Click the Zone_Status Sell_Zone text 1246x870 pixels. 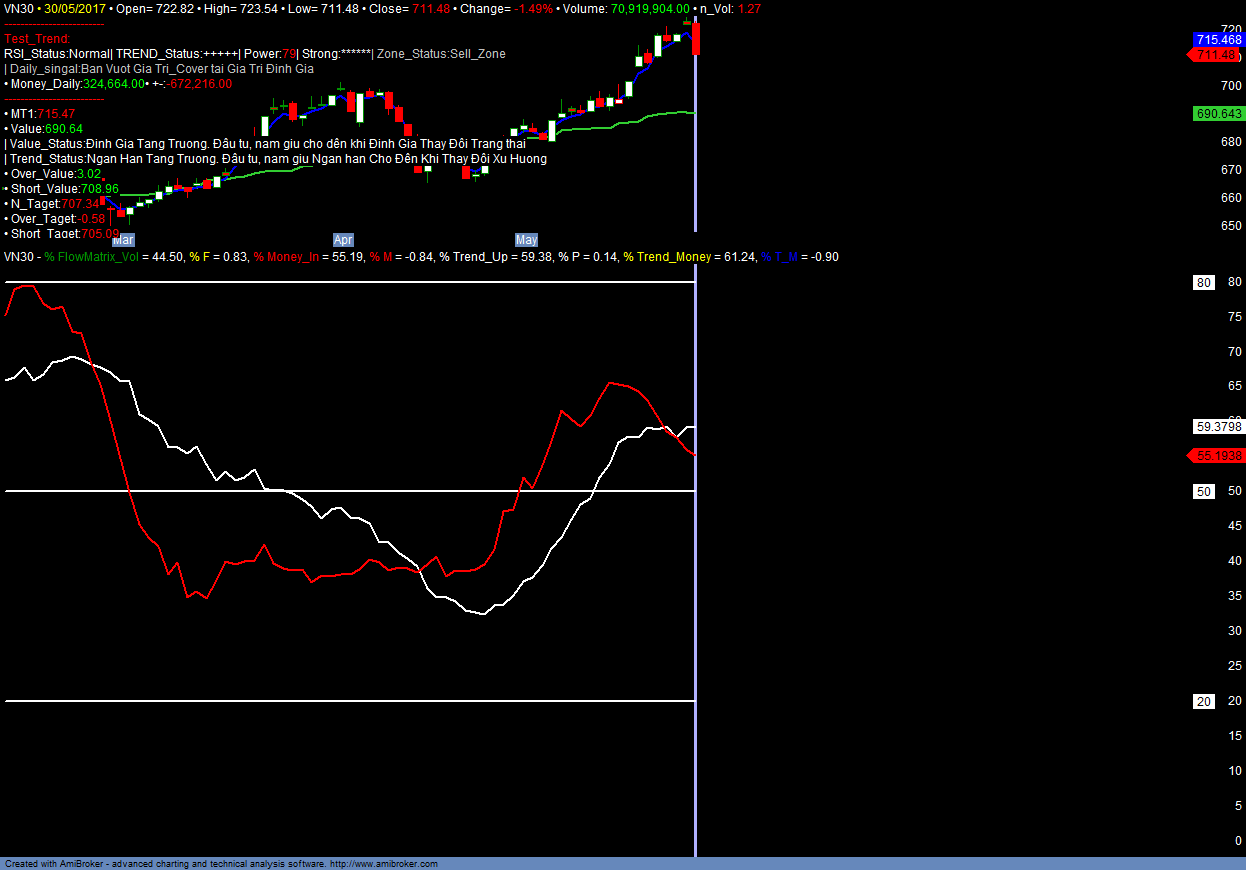pos(441,54)
